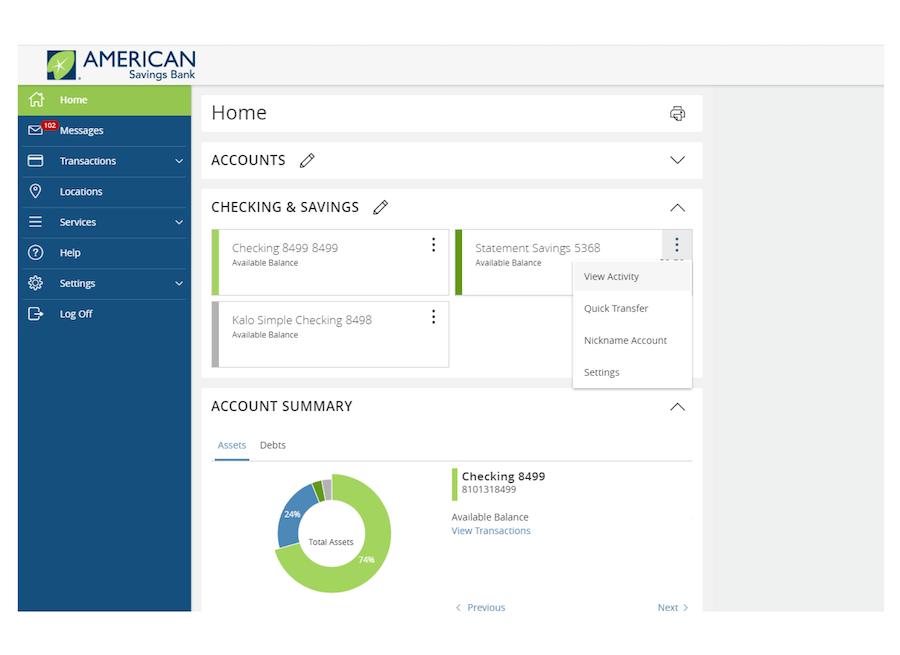Edit Checking & Savings with pencil icon

(x=380, y=207)
